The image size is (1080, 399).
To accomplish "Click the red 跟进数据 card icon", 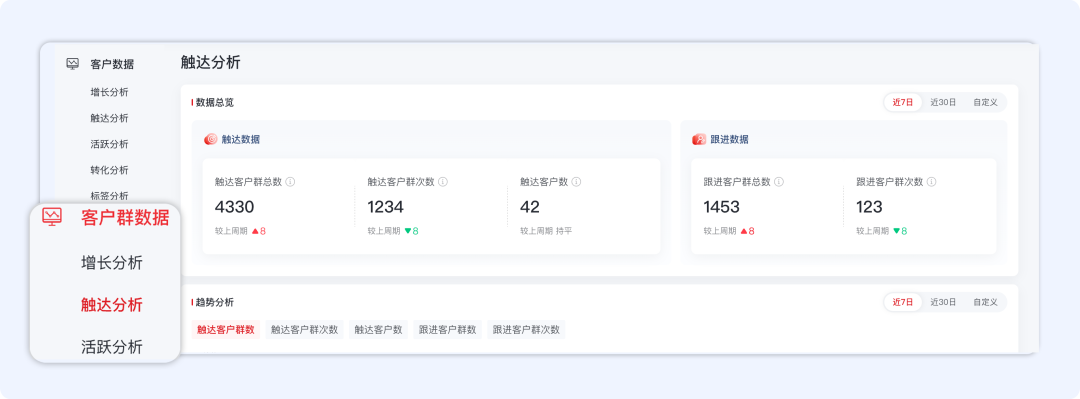I will click(699, 139).
